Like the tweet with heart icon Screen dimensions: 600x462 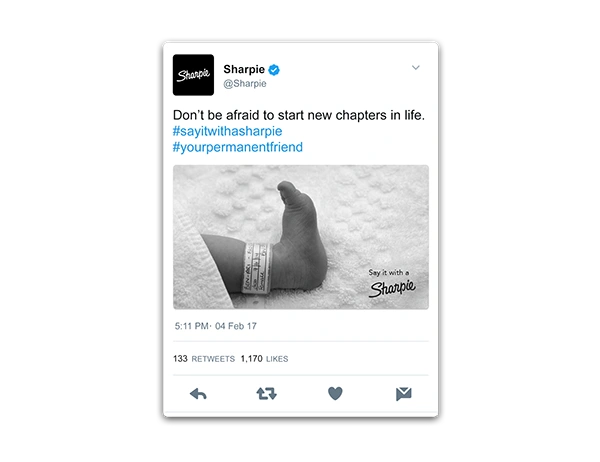pyautogui.click(x=335, y=393)
